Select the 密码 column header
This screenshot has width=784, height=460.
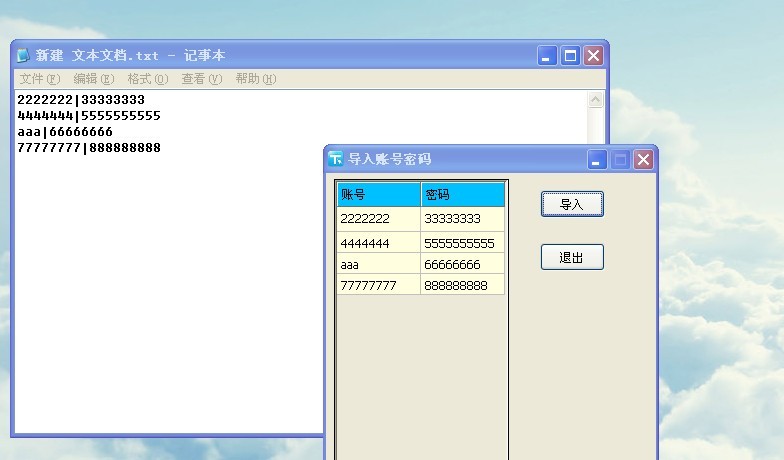tap(462, 194)
